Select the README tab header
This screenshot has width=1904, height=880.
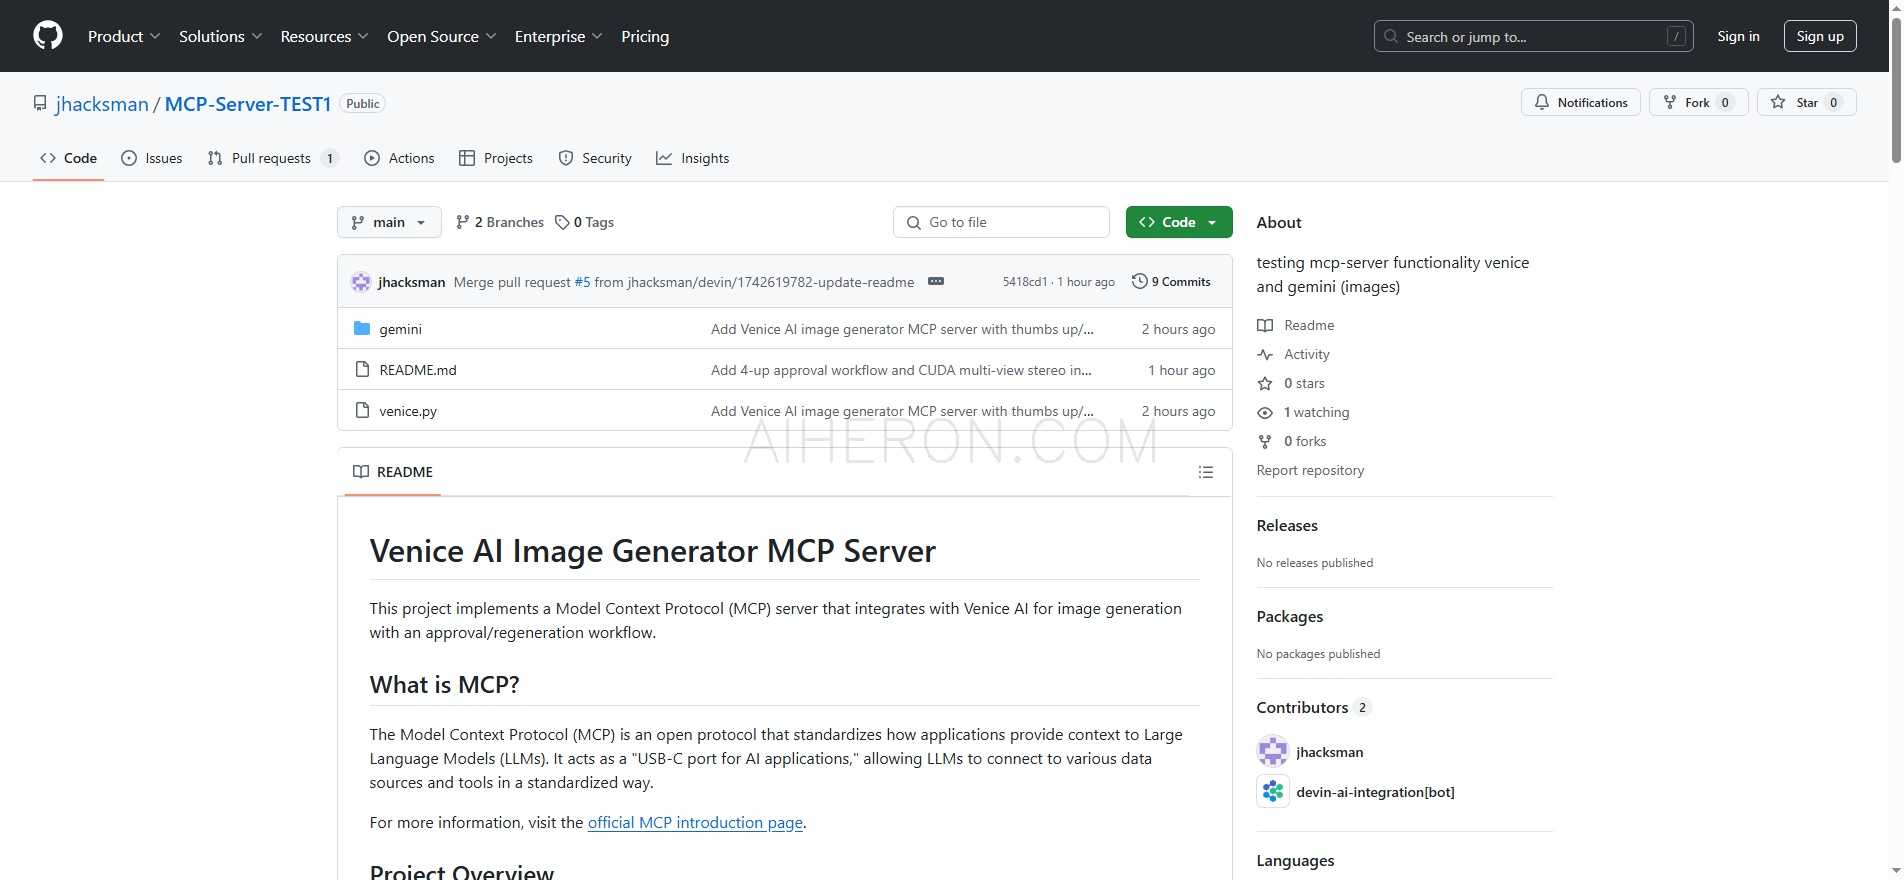pyautogui.click(x=393, y=472)
